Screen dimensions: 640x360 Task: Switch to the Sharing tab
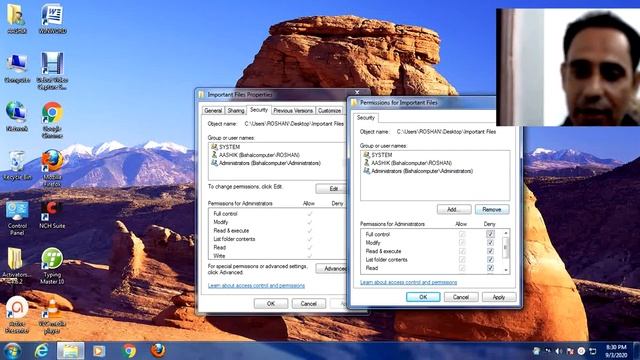click(x=236, y=111)
